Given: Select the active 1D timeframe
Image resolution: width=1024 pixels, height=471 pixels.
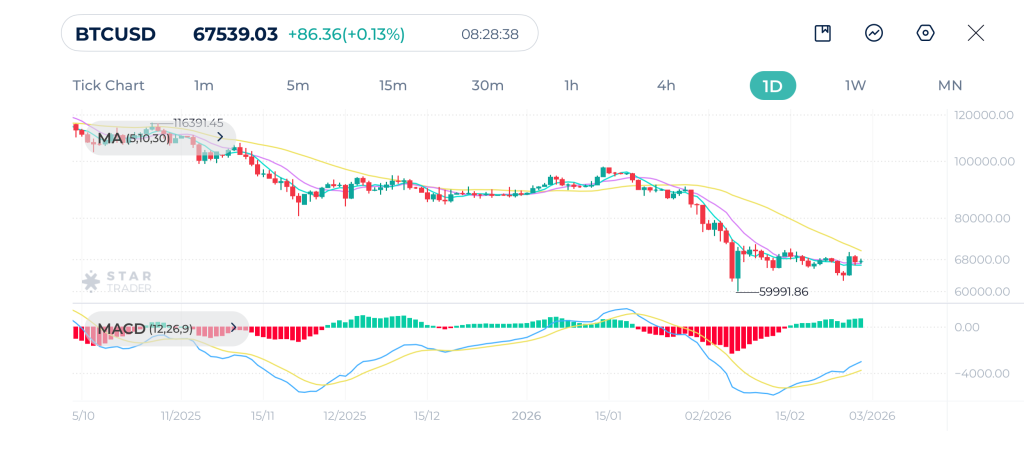Looking at the screenshot, I should coord(772,85).
